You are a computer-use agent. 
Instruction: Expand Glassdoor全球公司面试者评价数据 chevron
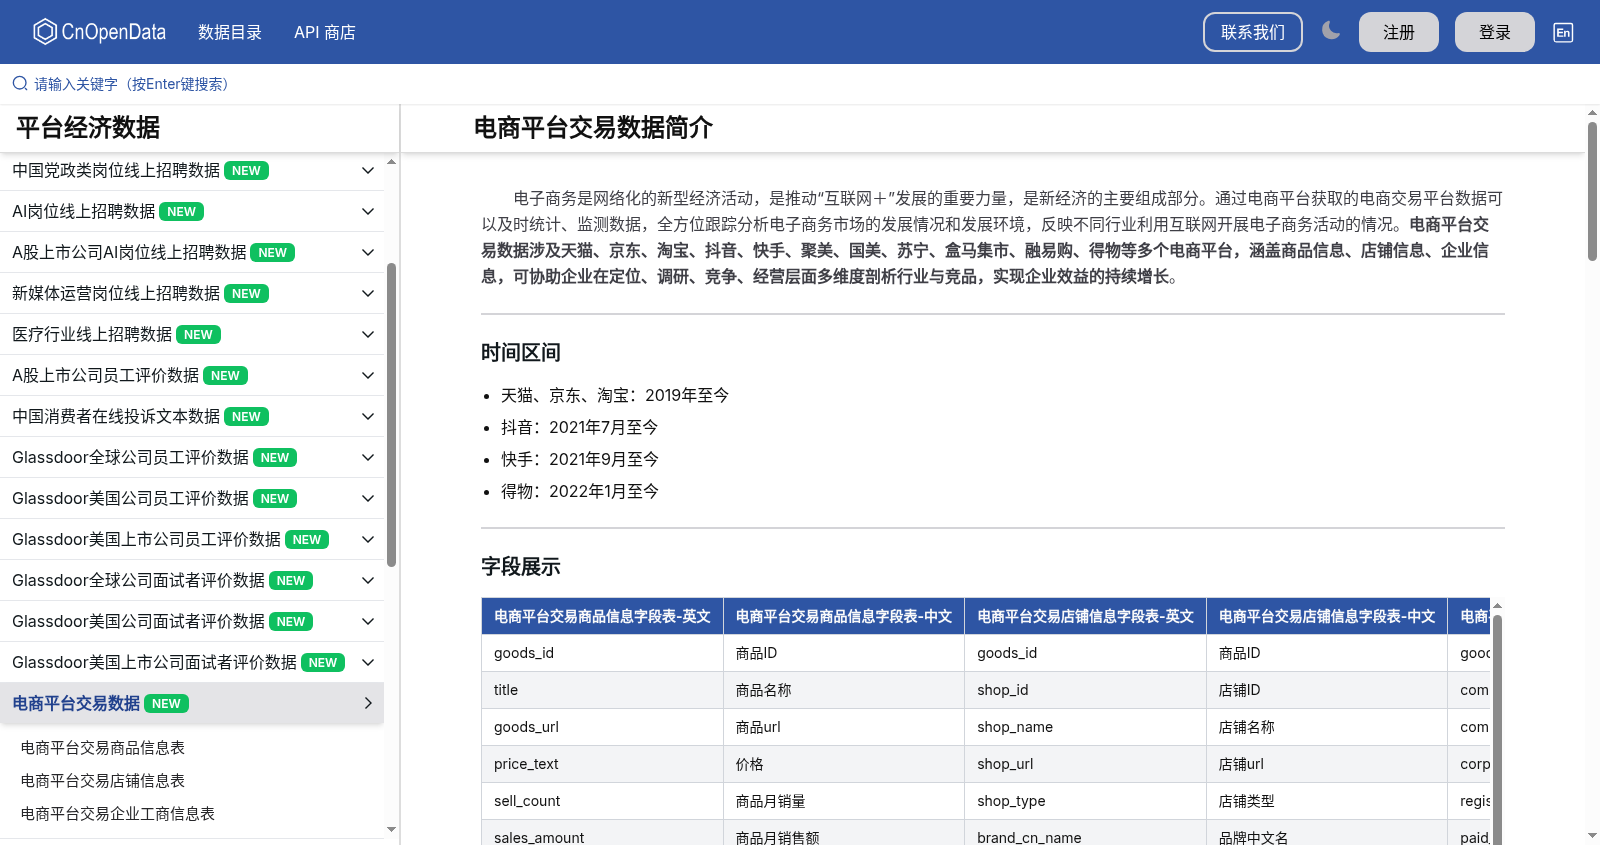pyautogui.click(x=368, y=581)
